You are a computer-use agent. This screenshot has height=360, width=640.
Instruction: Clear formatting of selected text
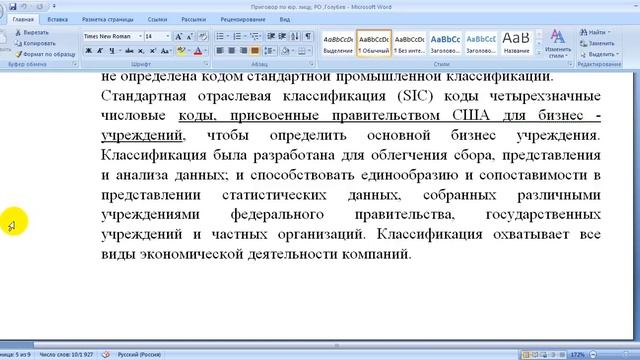pos(203,36)
